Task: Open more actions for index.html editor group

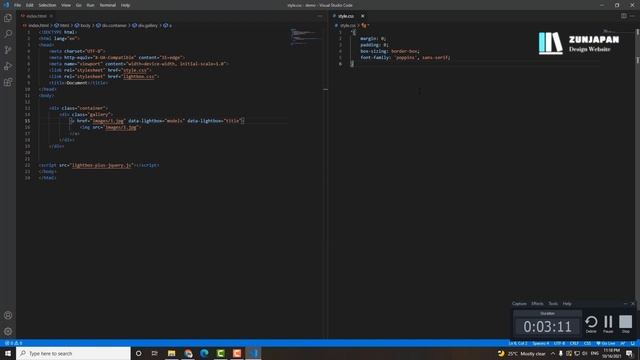Action: (320, 16)
